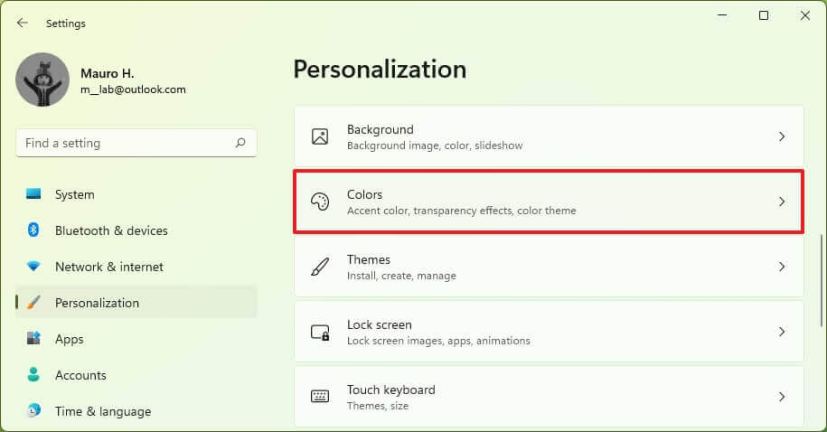Click the back arrow in Settings
The image size is (827, 432).
tap(22, 23)
